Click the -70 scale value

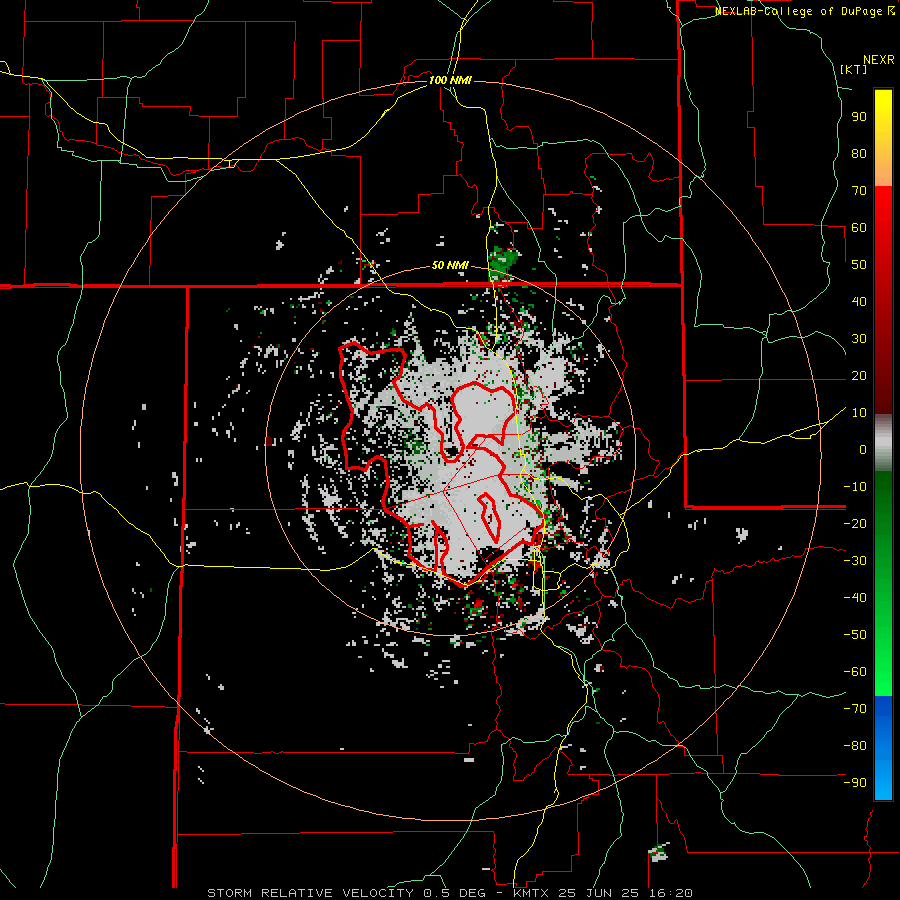coord(855,709)
